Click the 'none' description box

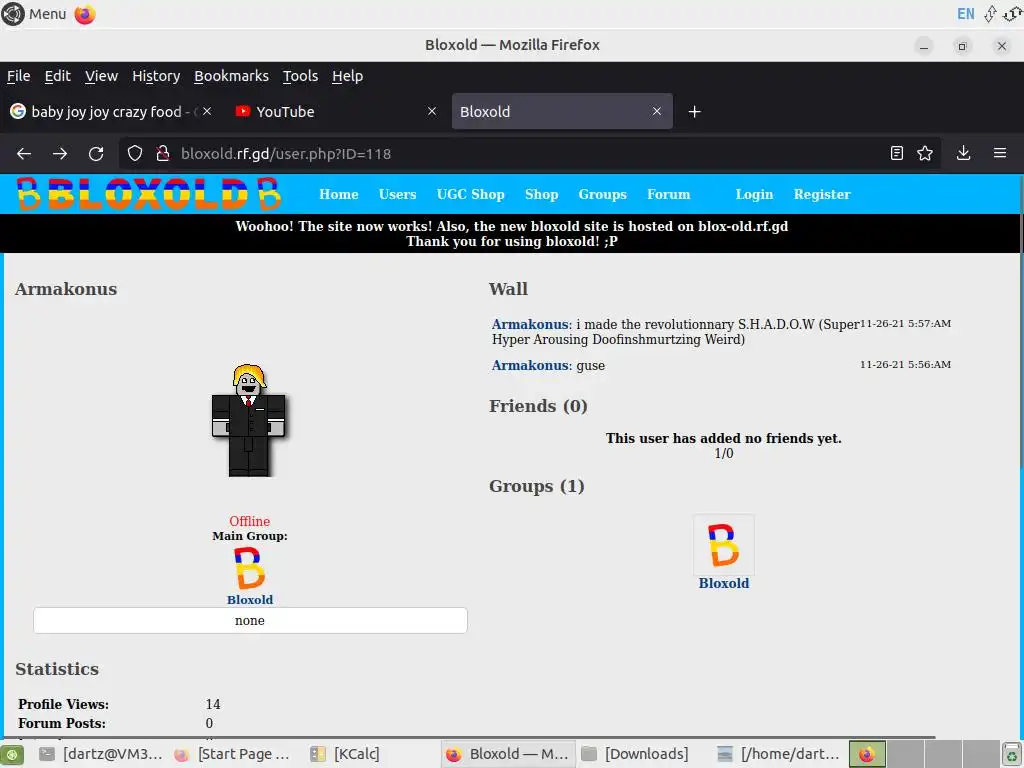tap(250, 620)
